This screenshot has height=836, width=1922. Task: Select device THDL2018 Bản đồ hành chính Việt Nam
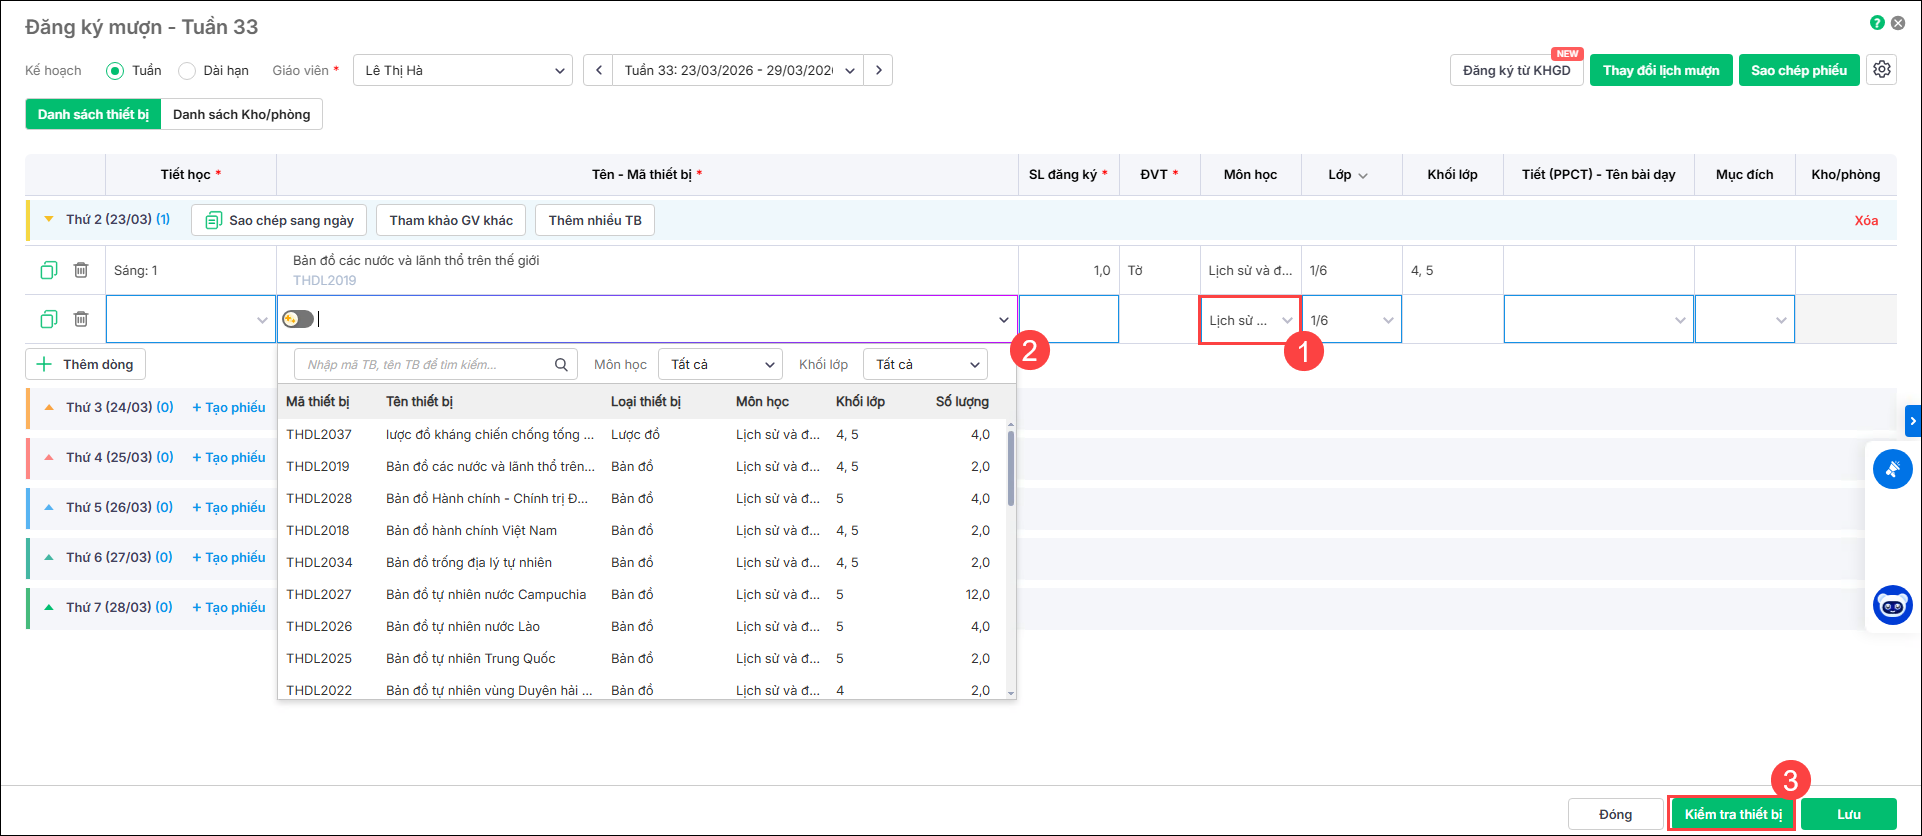pos(471,531)
